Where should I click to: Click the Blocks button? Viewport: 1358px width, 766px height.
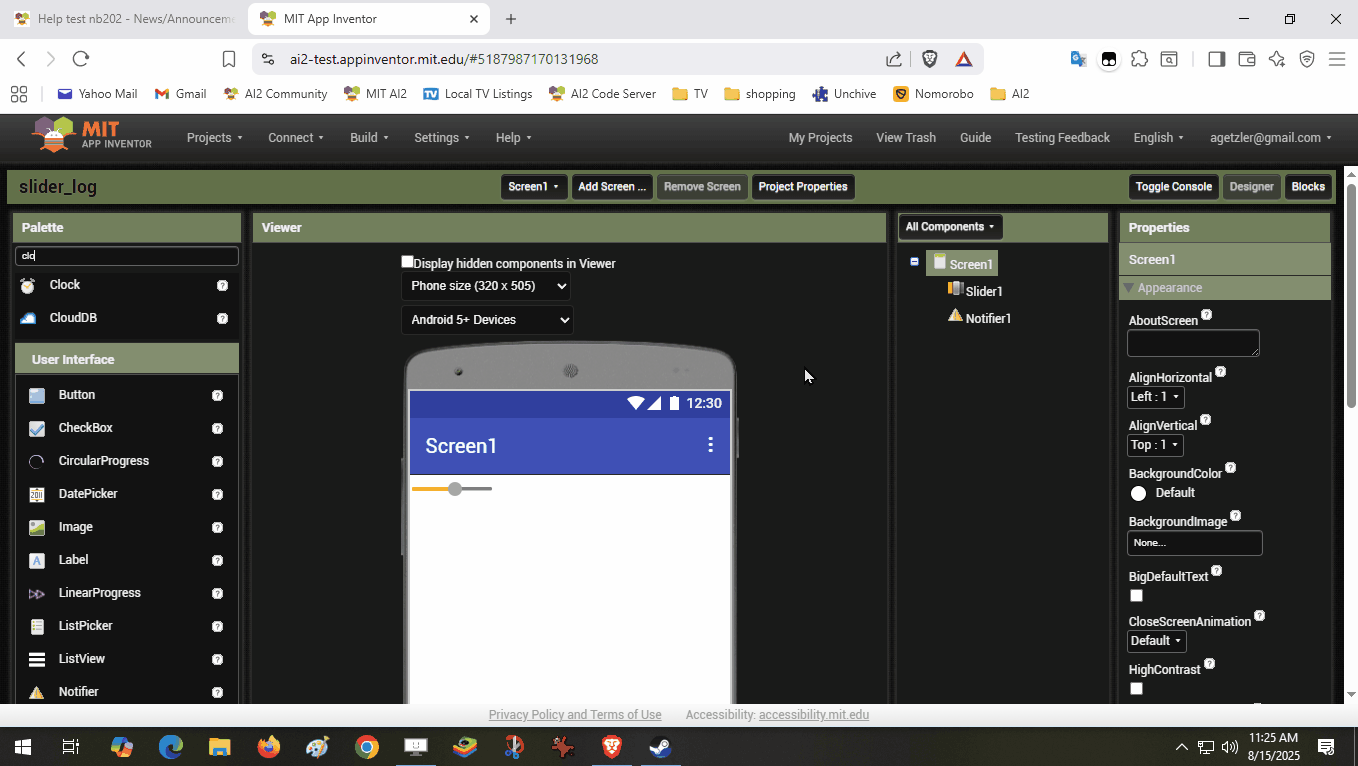(1307, 187)
